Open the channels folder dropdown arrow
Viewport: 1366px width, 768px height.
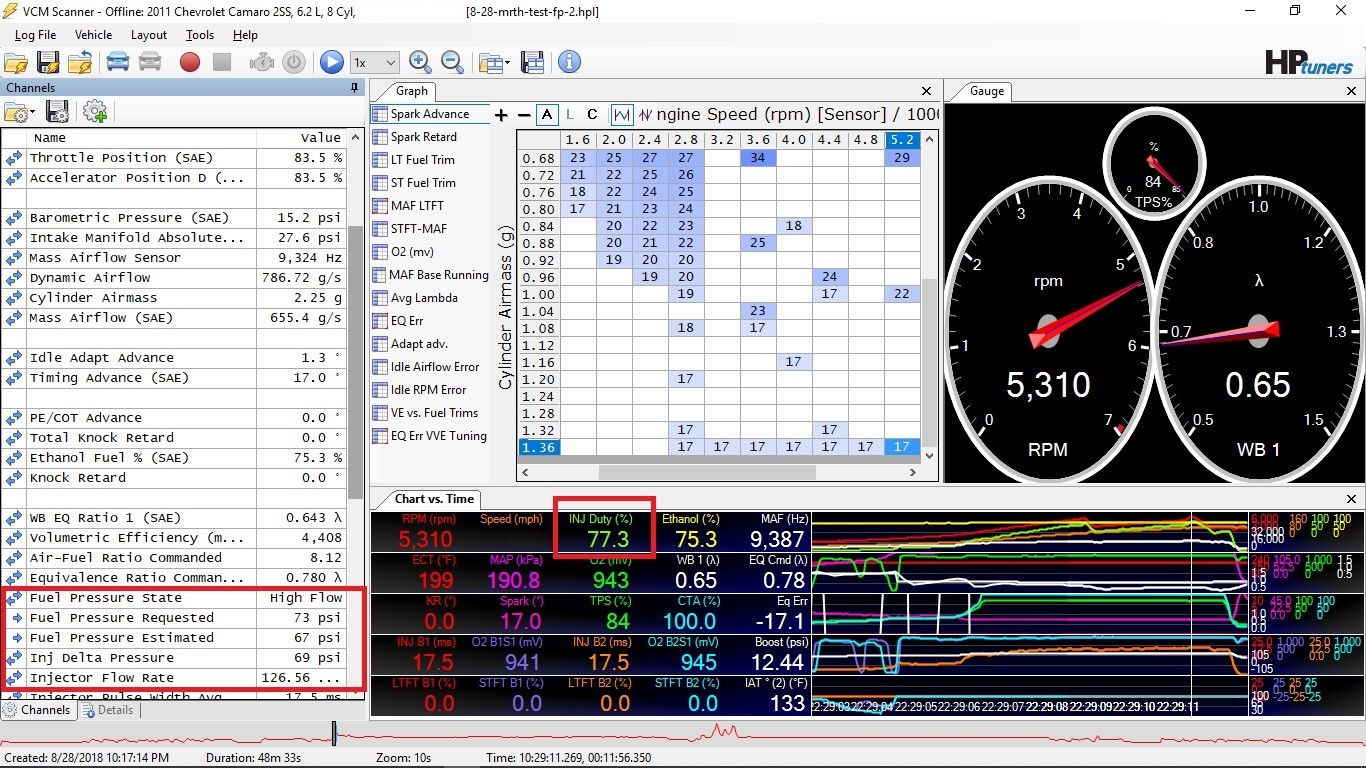pyautogui.click(x=32, y=113)
